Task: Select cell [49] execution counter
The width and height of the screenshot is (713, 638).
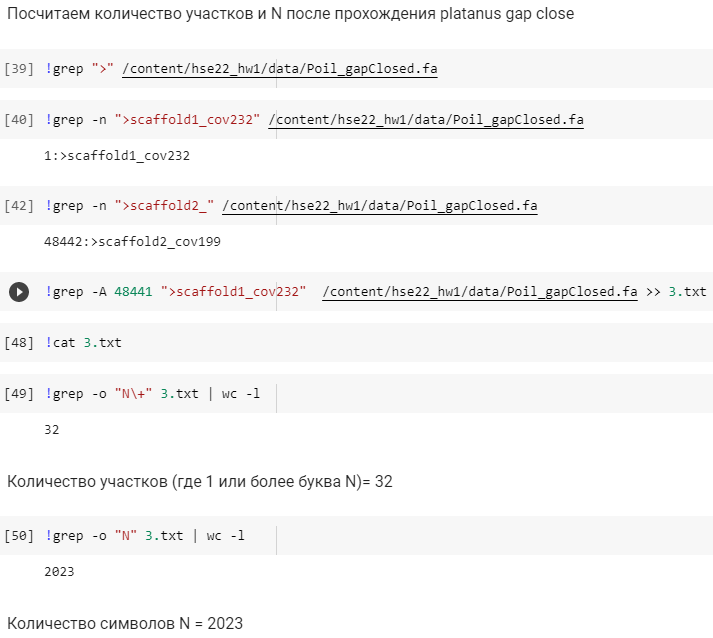Action: (x=19, y=393)
